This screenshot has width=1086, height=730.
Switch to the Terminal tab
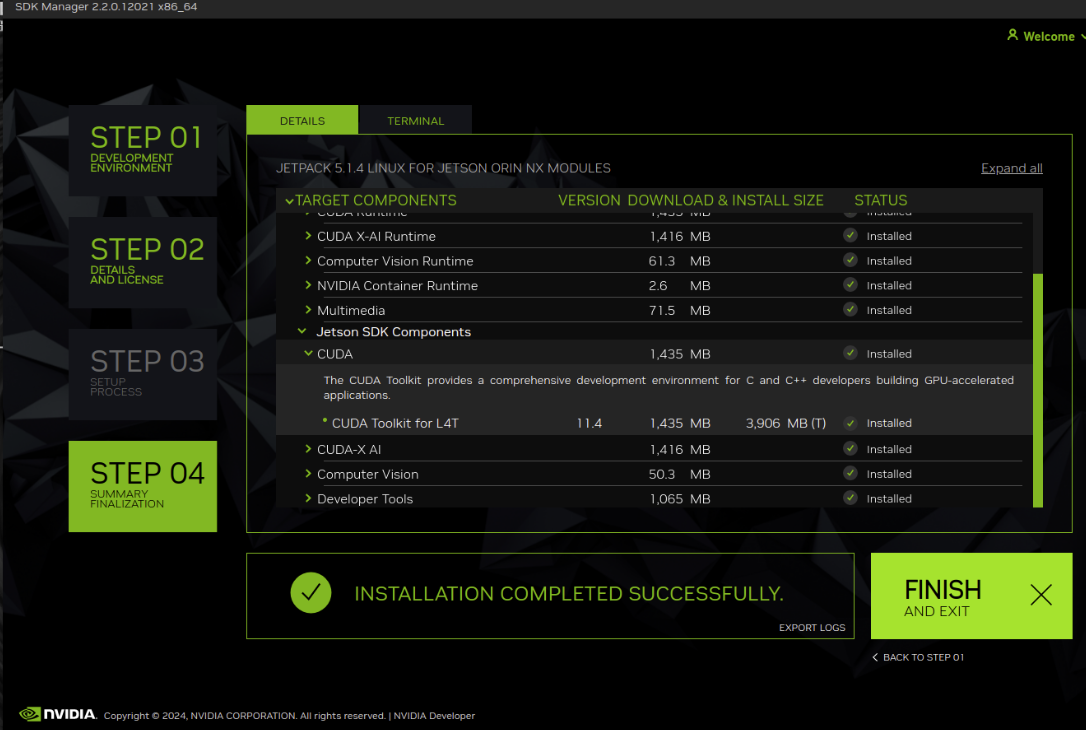[x=416, y=120]
